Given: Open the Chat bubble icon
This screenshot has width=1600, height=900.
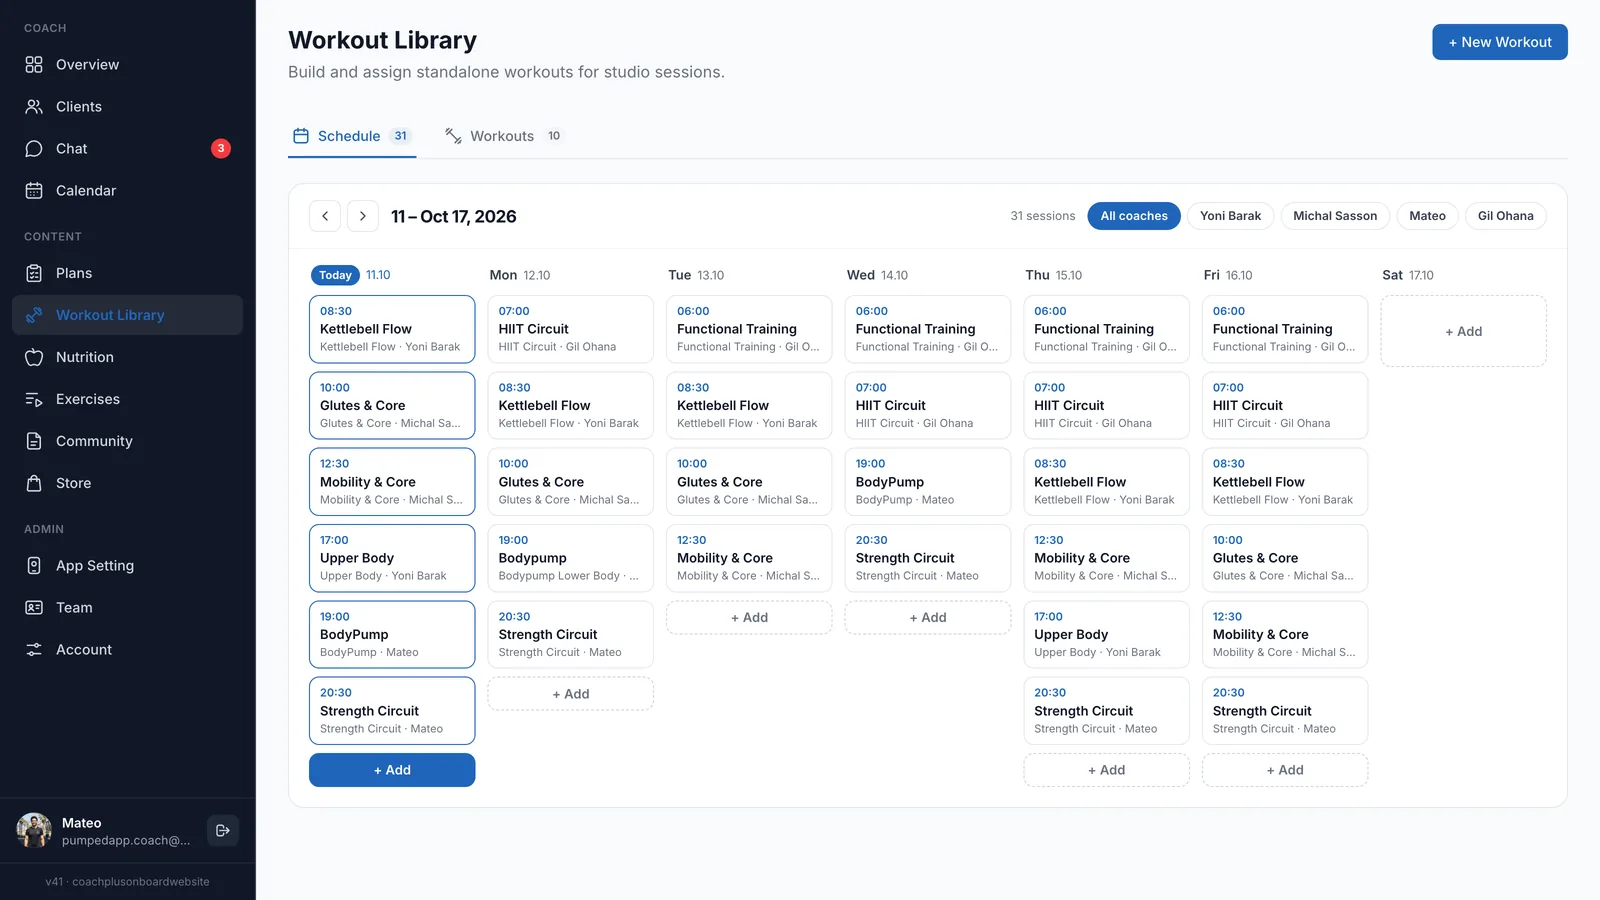Looking at the screenshot, I should pyautogui.click(x=34, y=148).
